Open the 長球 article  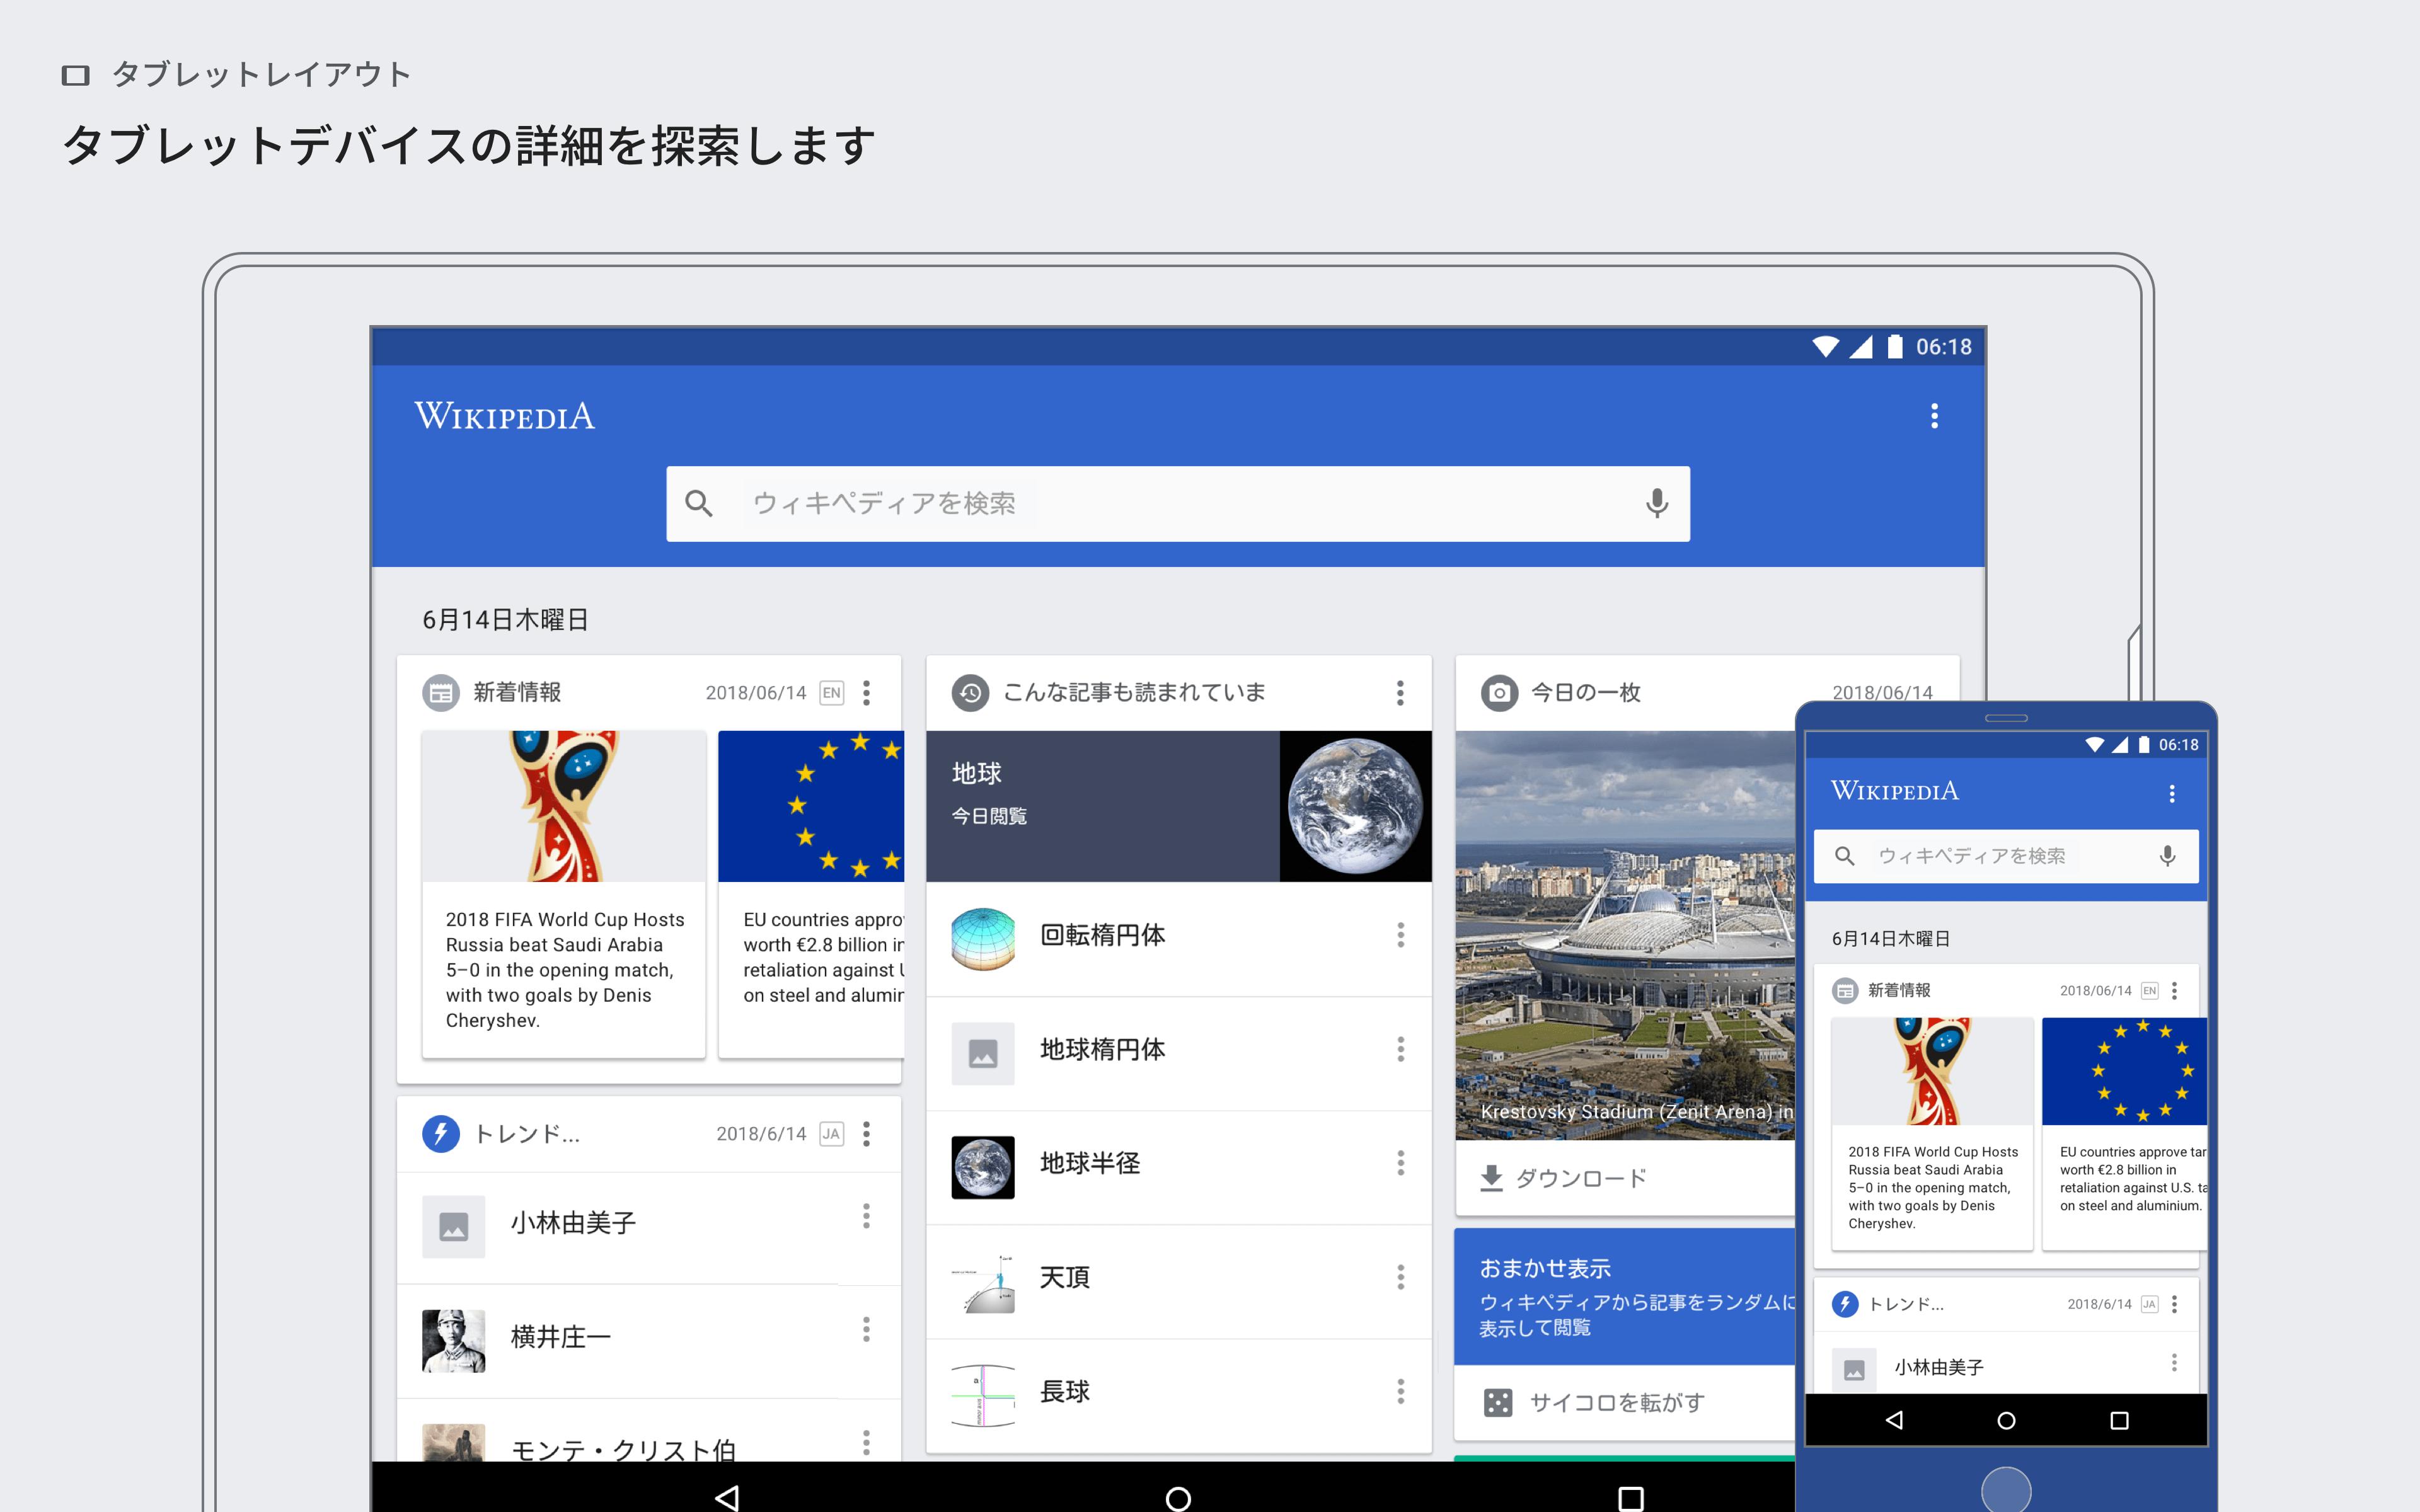point(1178,1395)
